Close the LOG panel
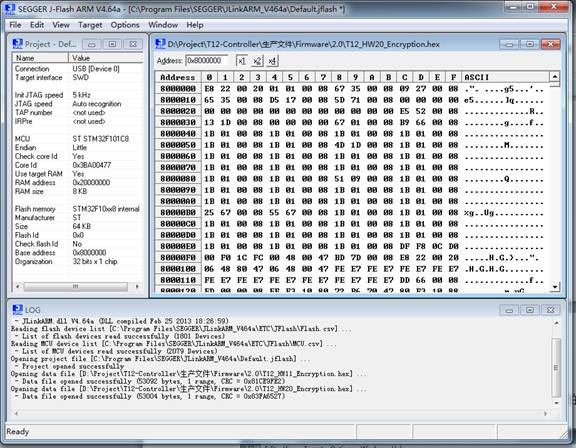Viewport: 576px width, 448px height. (550, 310)
